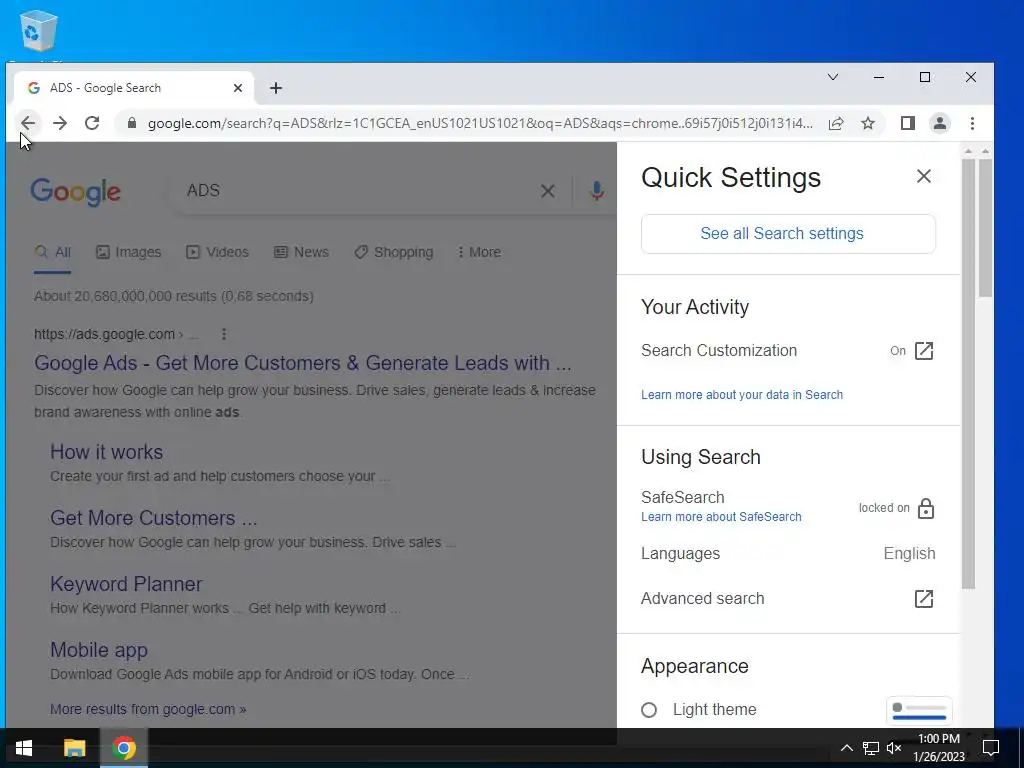This screenshot has width=1024, height=768.
Task: Clear the search box with the X icon
Action: (x=547, y=191)
